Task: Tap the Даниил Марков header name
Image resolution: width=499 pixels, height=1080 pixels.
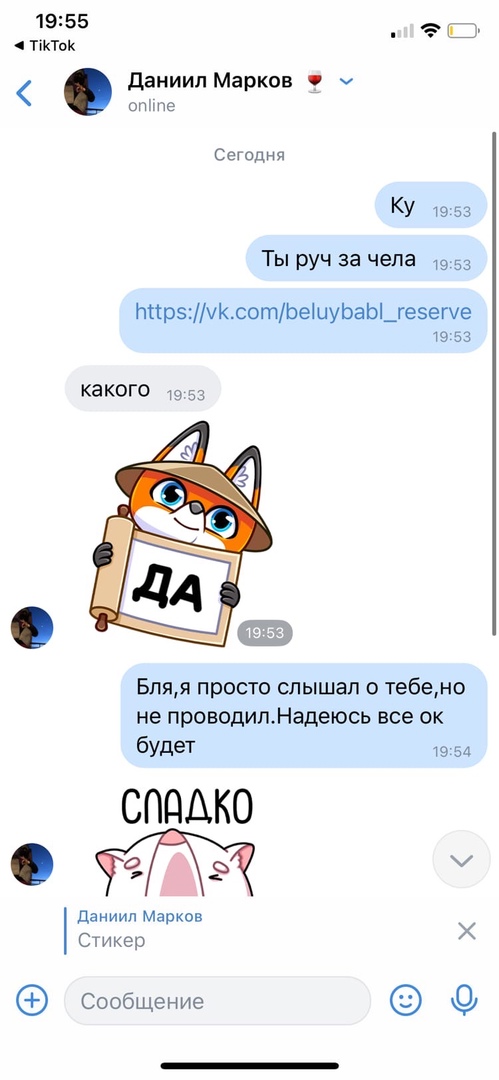Action: click(x=210, y=81)
